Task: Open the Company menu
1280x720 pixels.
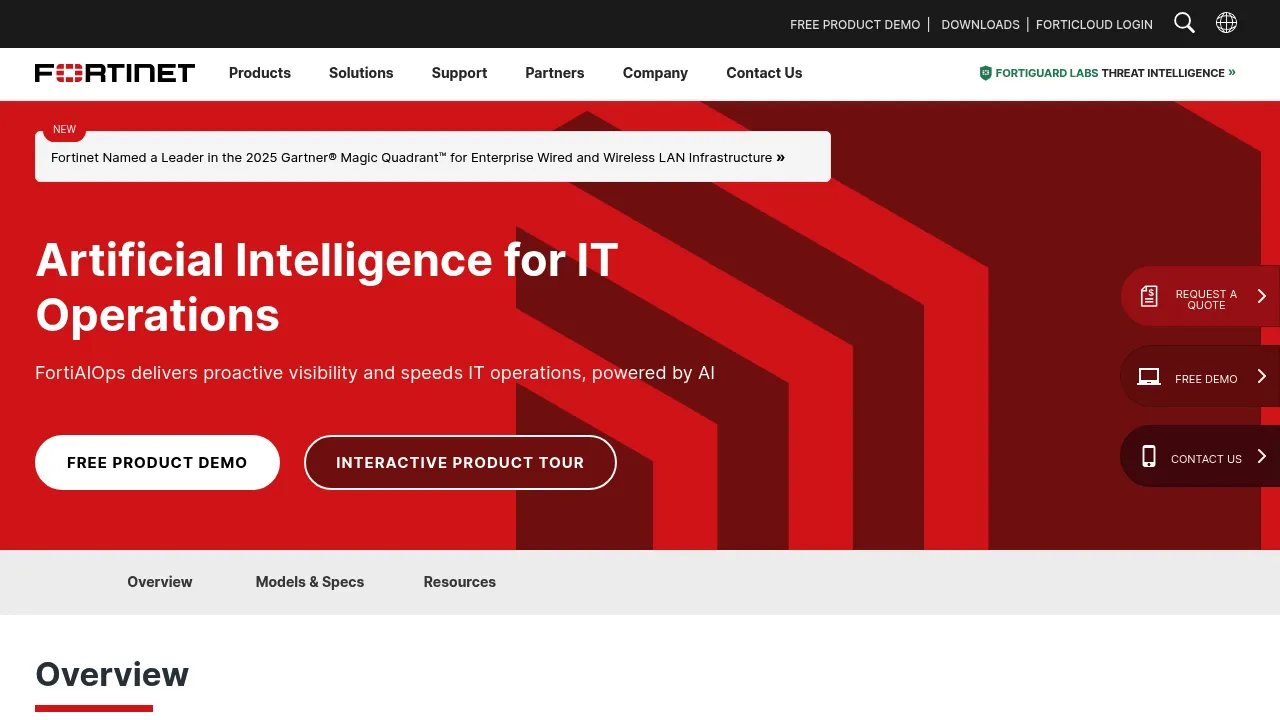Action: click(655, 73)
